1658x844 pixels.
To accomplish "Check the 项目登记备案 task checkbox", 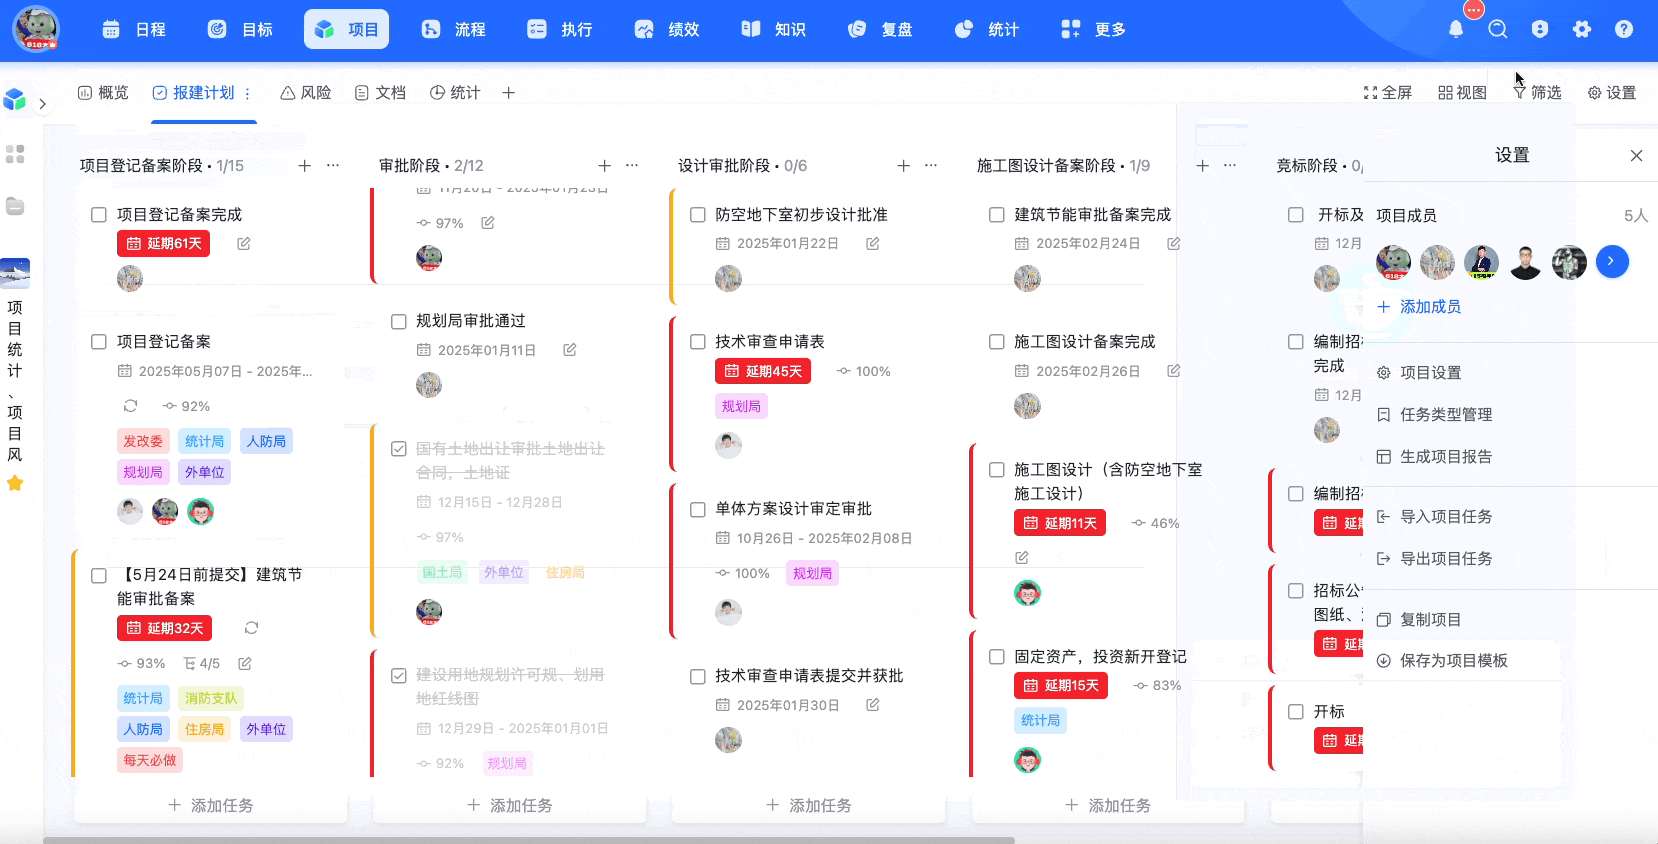I will pos(99,342).
